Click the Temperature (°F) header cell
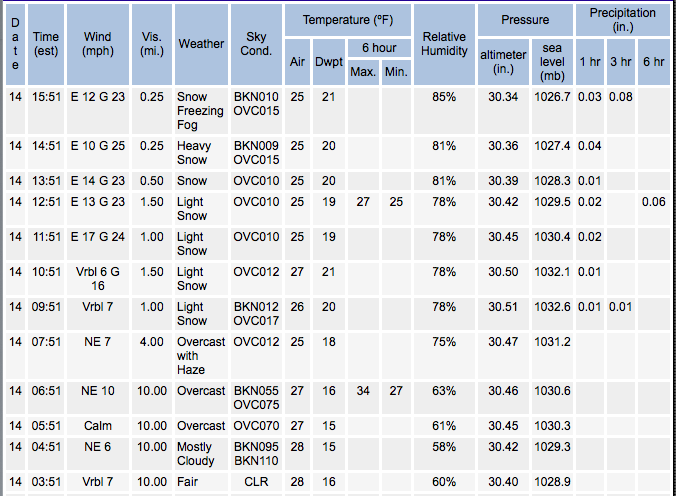The width and height of the screenshot is (676, 496). click(346, 20)
